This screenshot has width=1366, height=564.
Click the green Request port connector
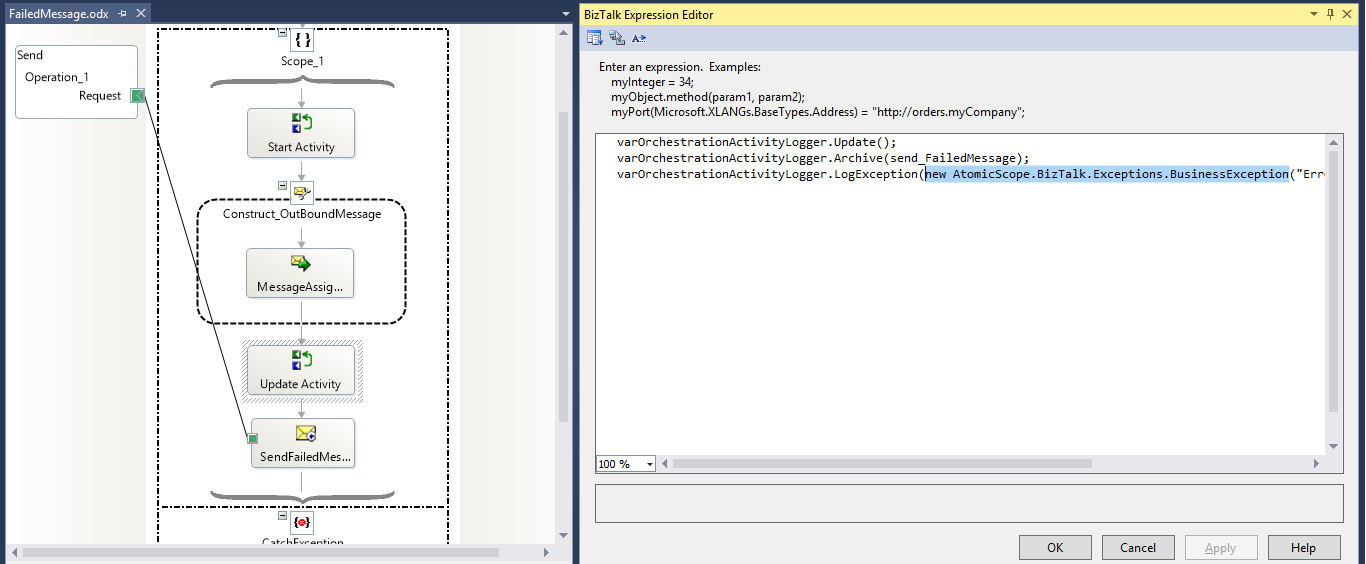pyautogui.click(x=138, y=95)
